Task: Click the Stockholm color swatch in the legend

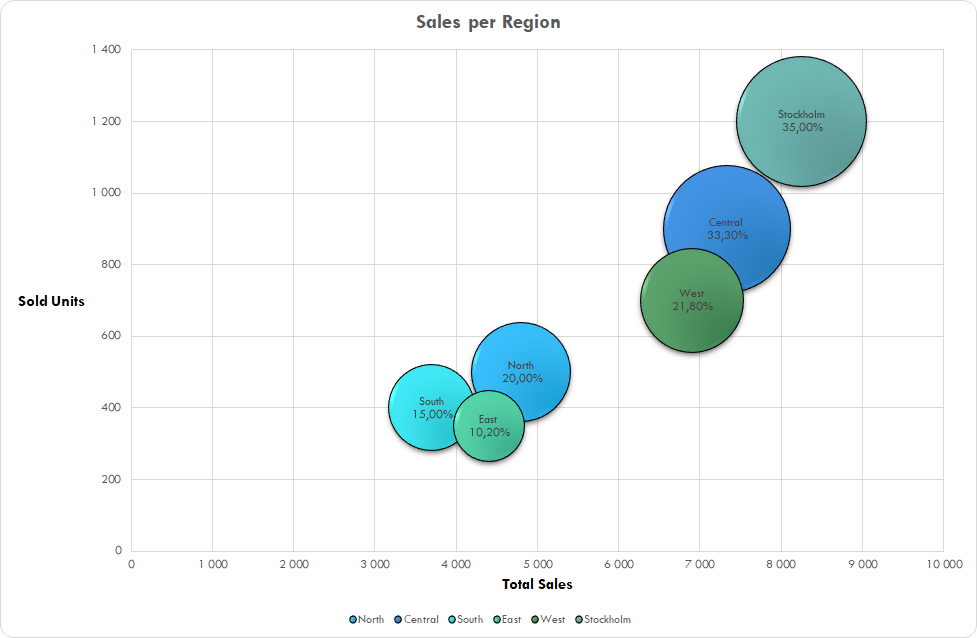Action: [x=579, y=619]
